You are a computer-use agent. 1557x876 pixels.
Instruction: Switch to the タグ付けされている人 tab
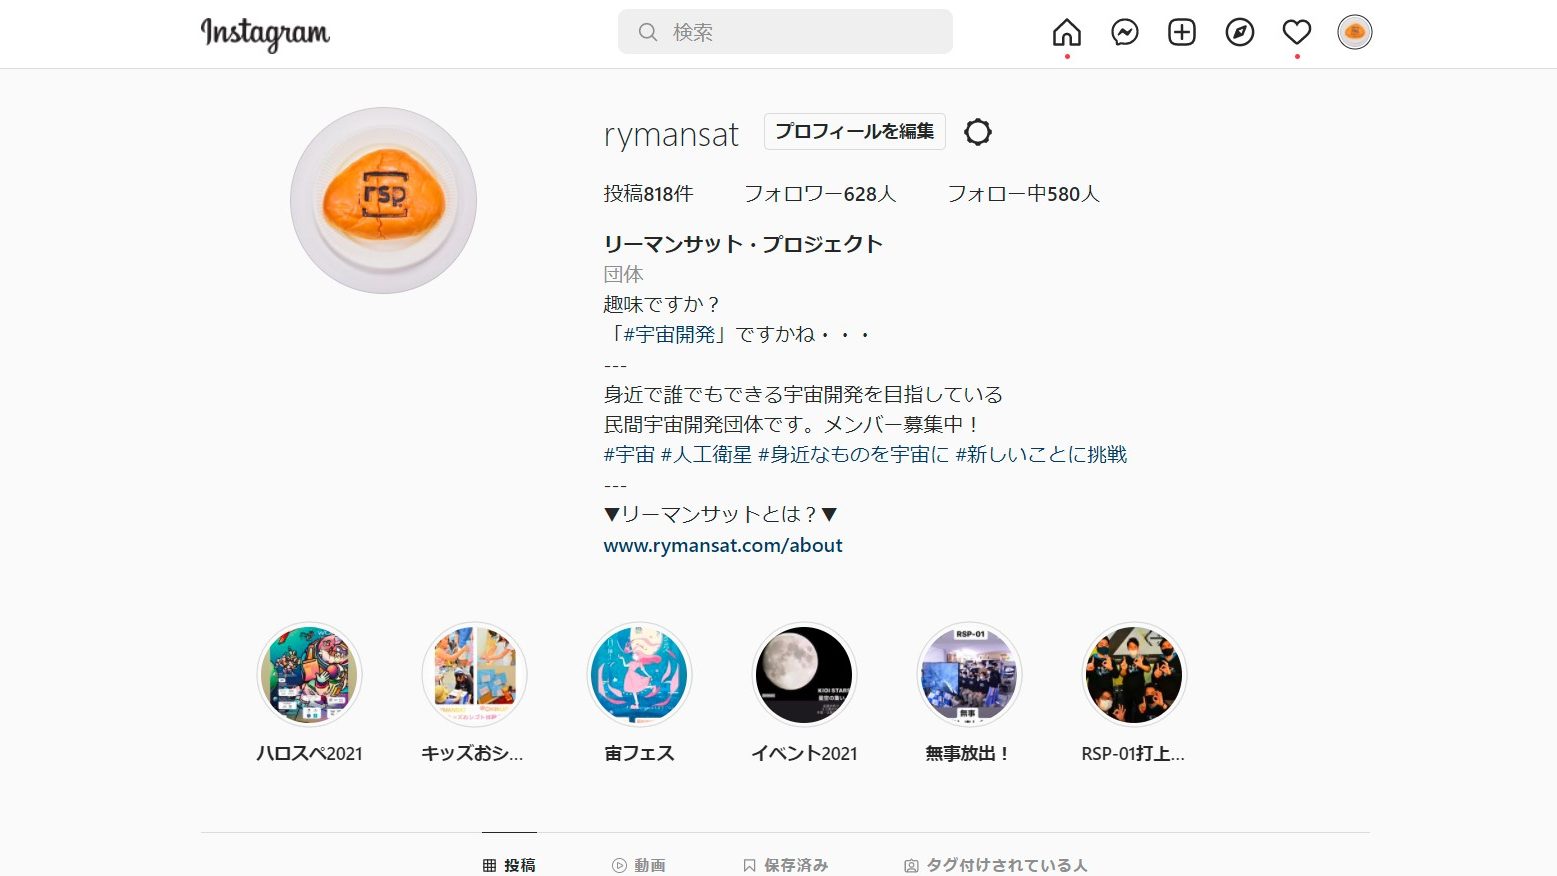pos(996,865)
